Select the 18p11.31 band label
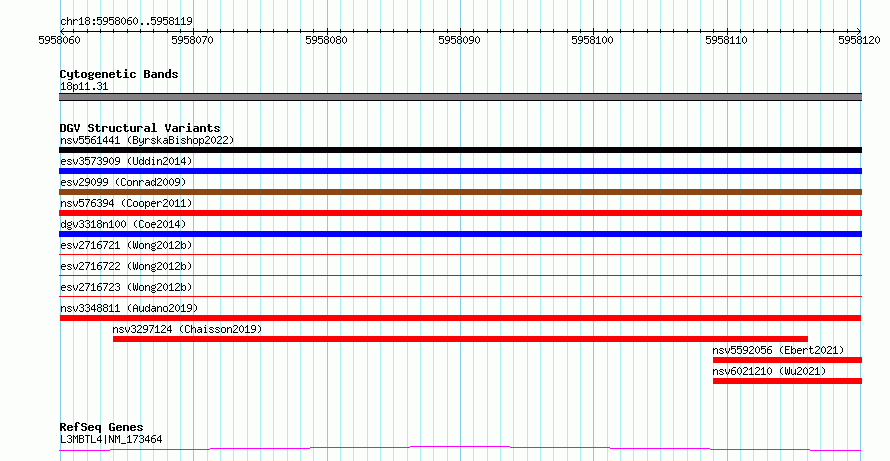Screen dimensions: 890x461 click(84, 87)
